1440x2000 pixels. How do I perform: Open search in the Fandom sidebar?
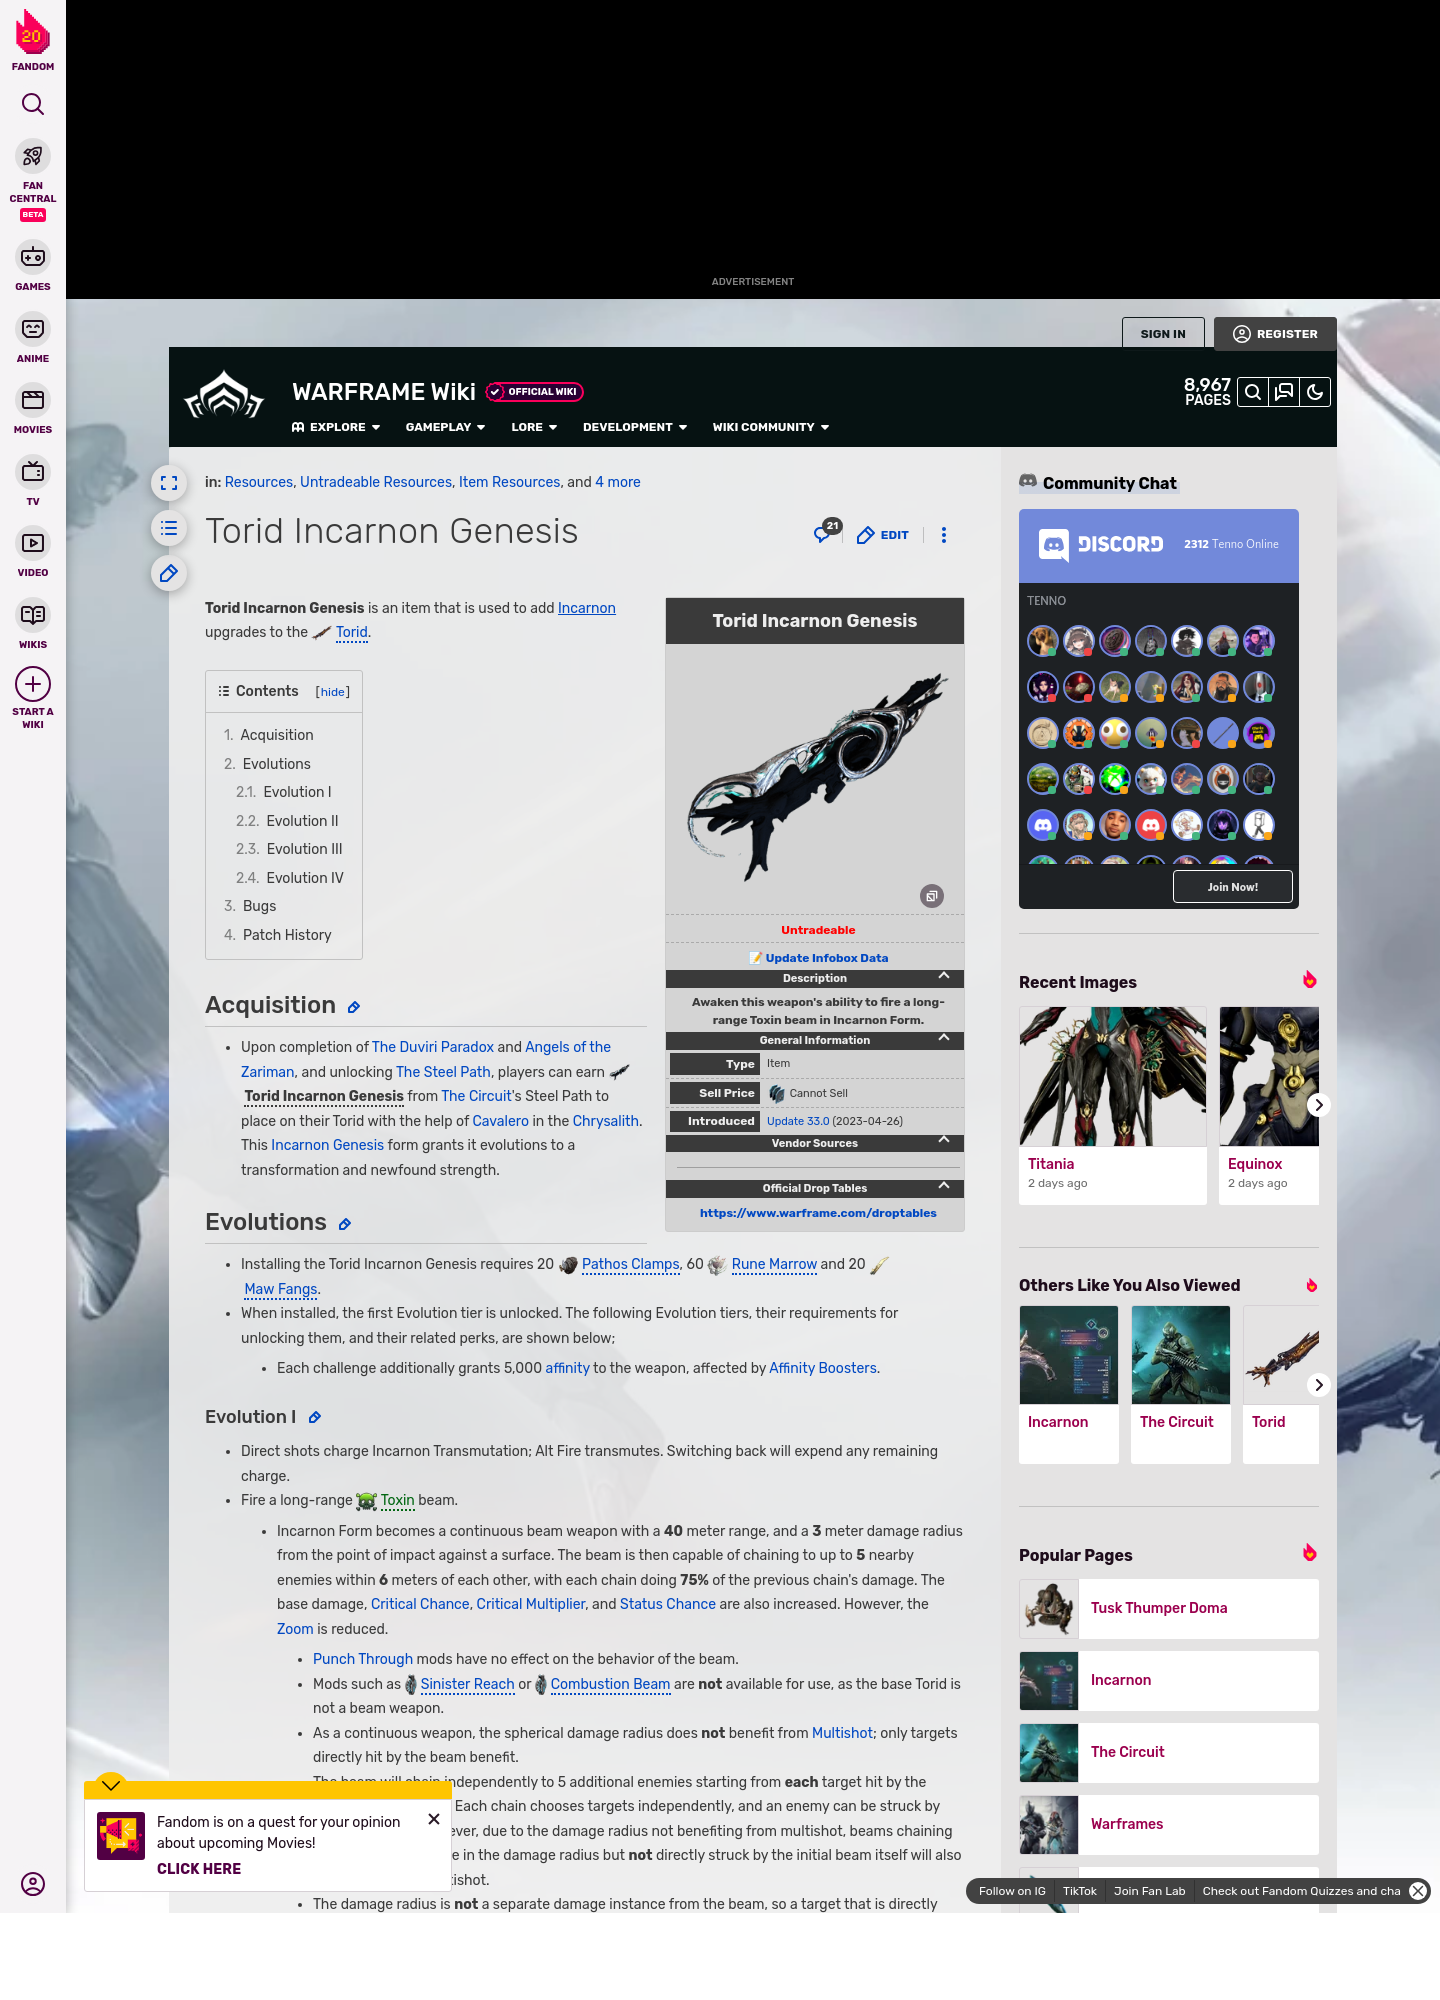[33, 104]
